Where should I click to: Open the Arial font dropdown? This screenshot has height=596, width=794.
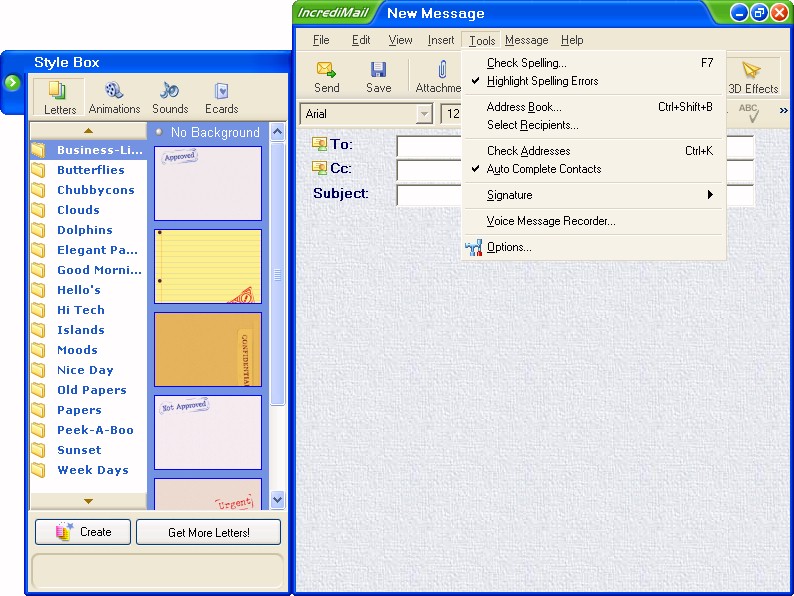pyautogui.click(x=424, y=114)
